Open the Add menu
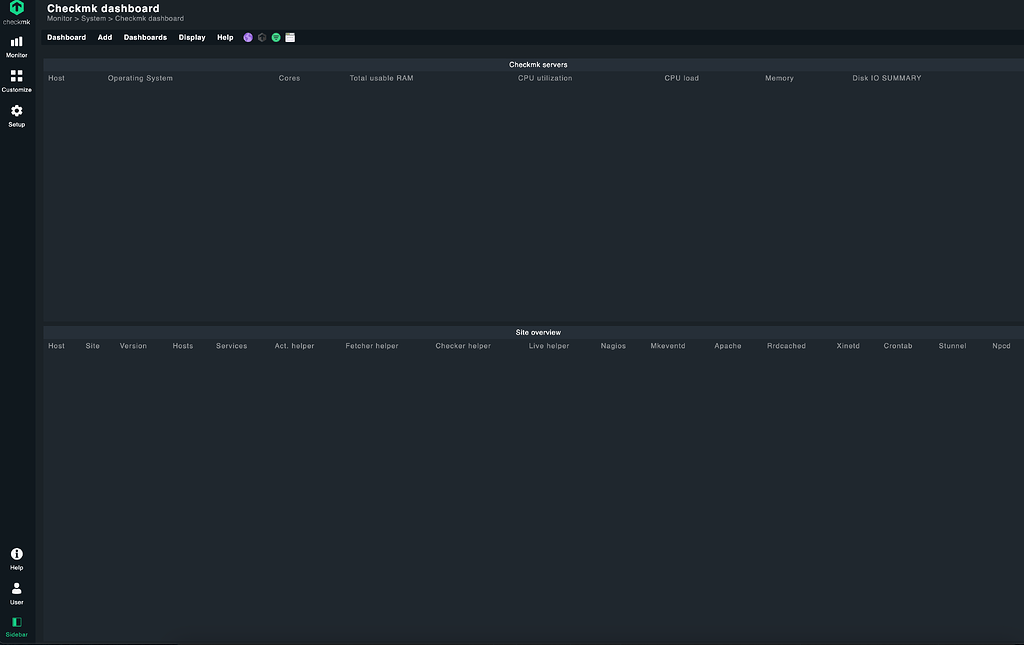This screenshot has height=645, width=1024. tap(104, 37)
